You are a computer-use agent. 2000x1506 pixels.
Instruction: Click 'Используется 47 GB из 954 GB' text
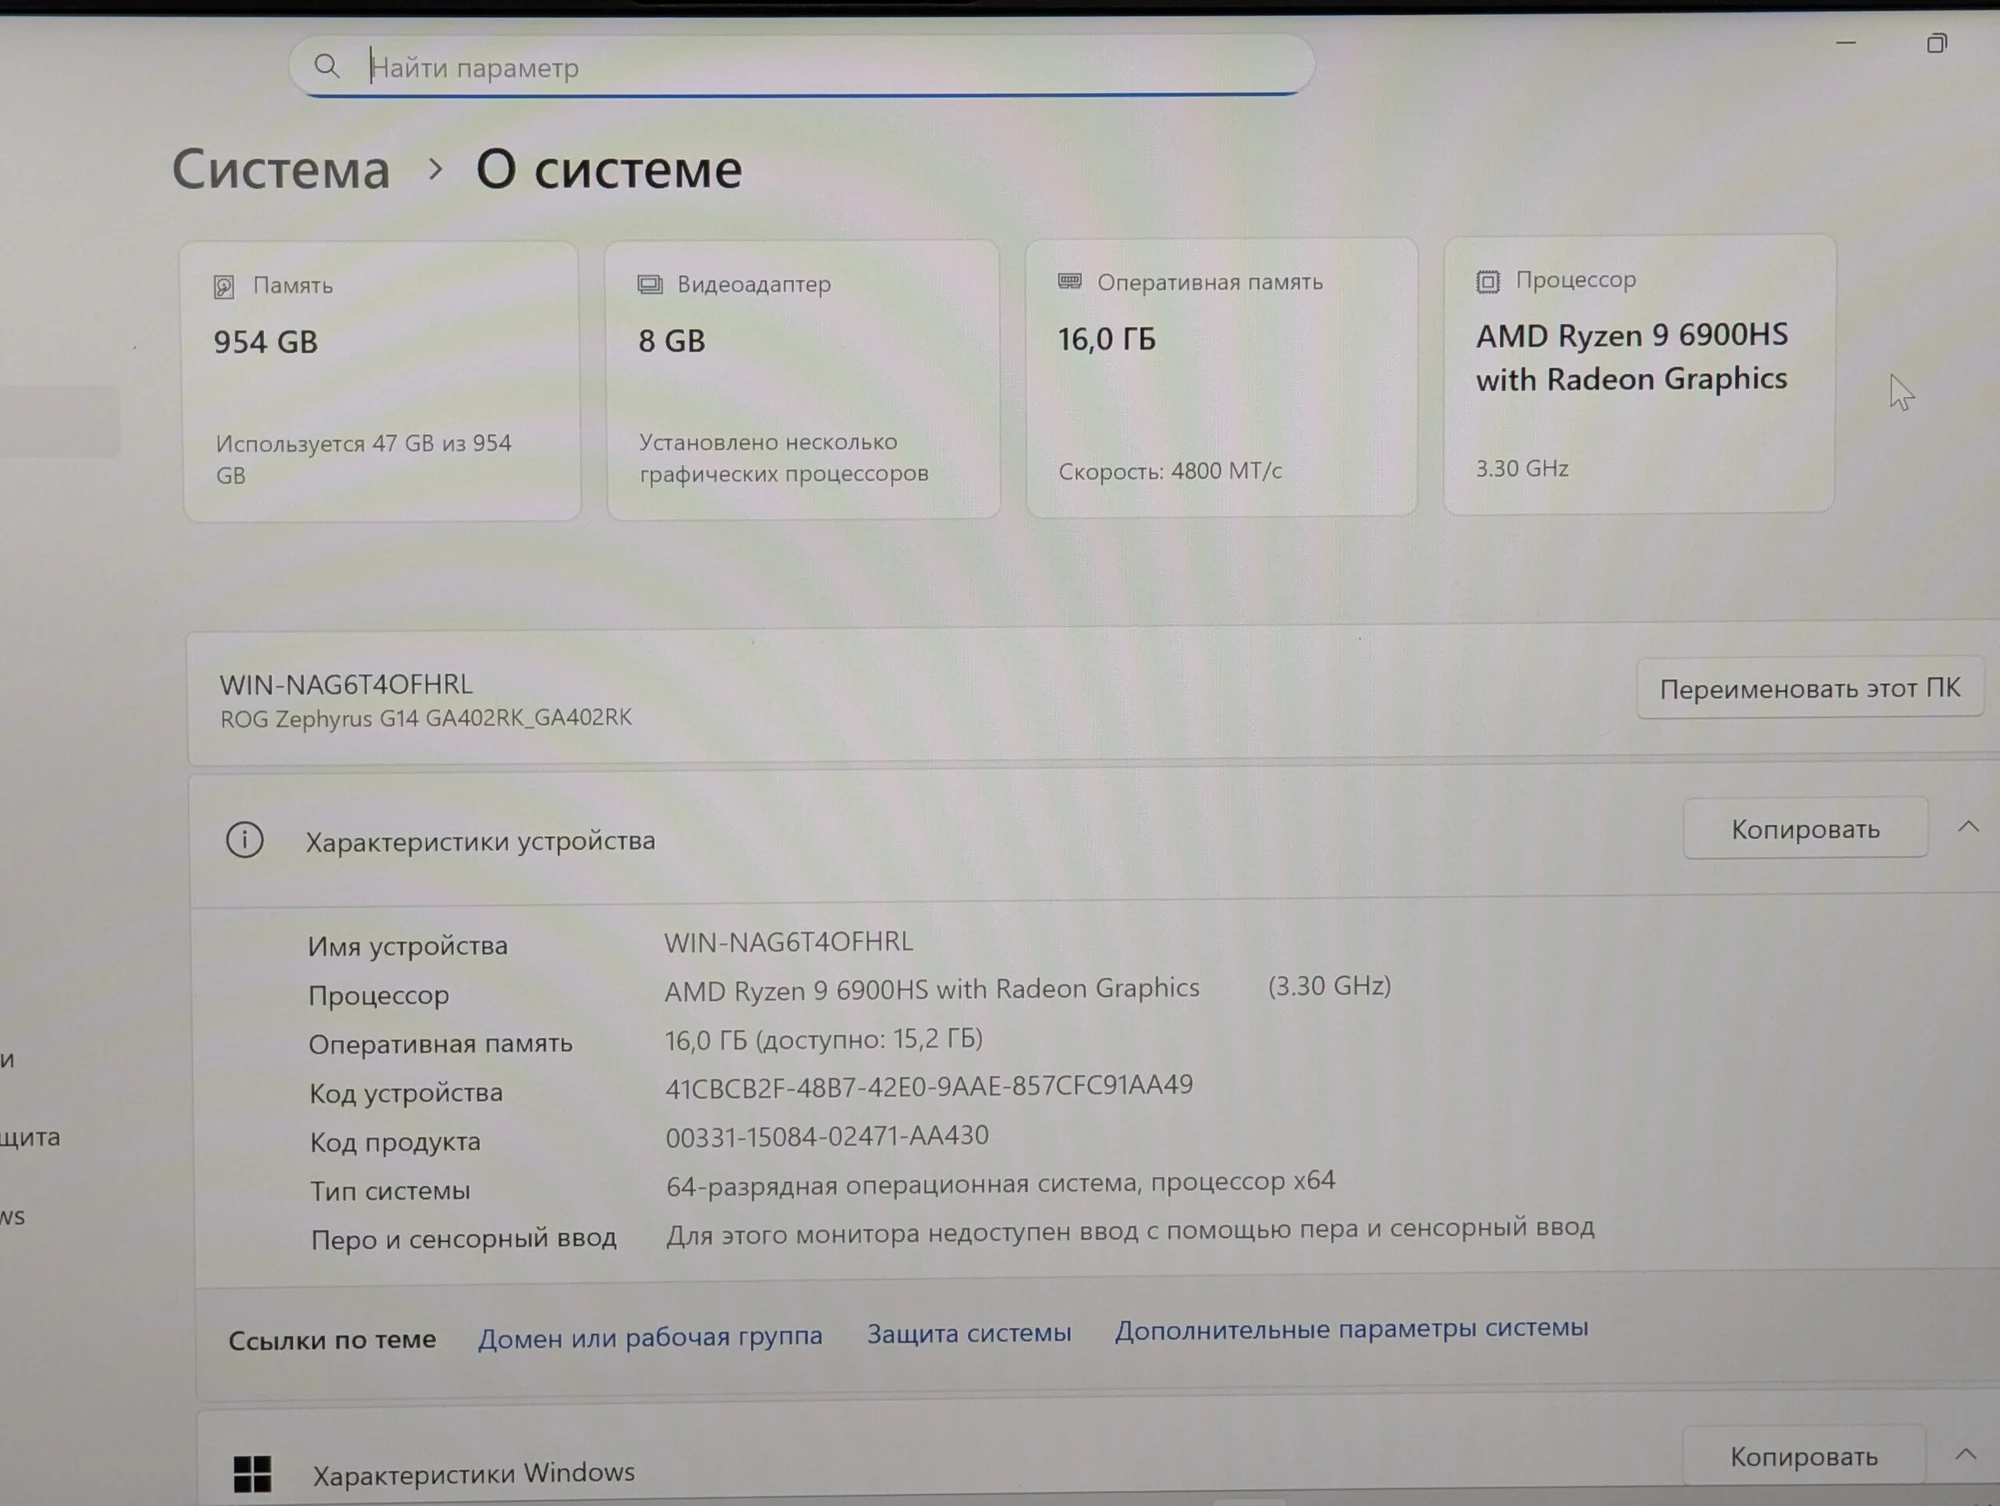coord(364,458)
